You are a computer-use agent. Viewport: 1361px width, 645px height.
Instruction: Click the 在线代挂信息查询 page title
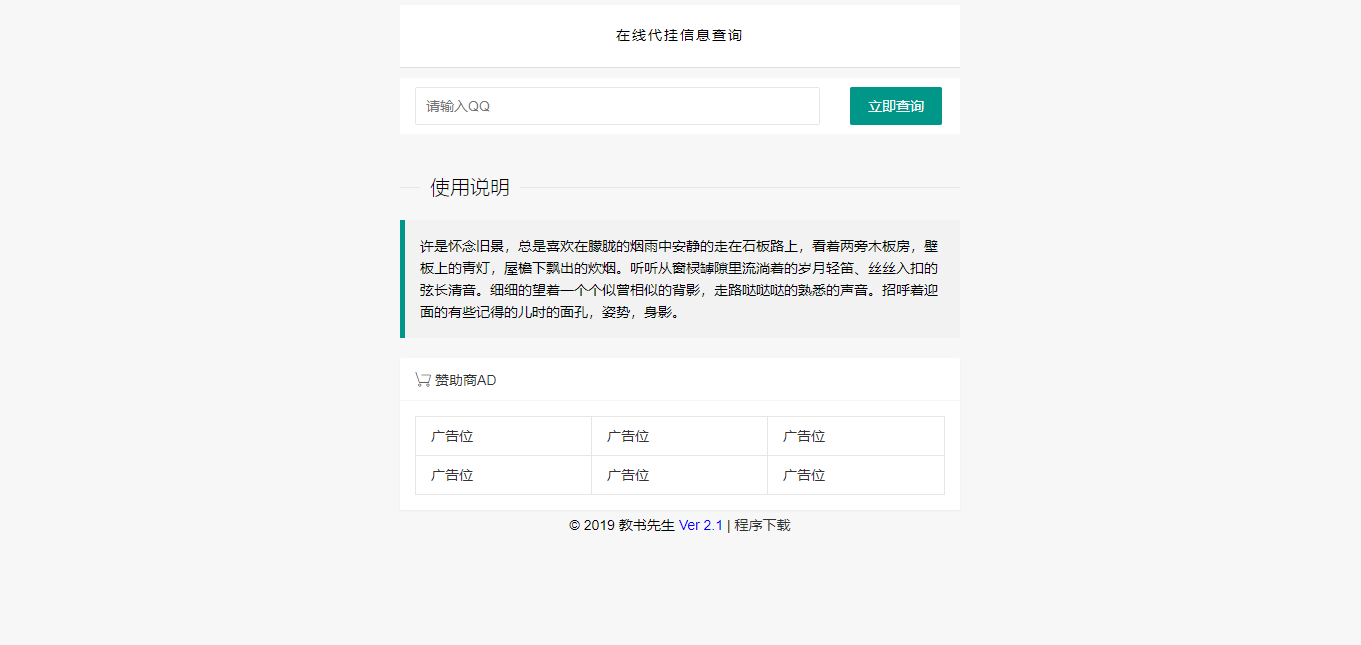679,35
